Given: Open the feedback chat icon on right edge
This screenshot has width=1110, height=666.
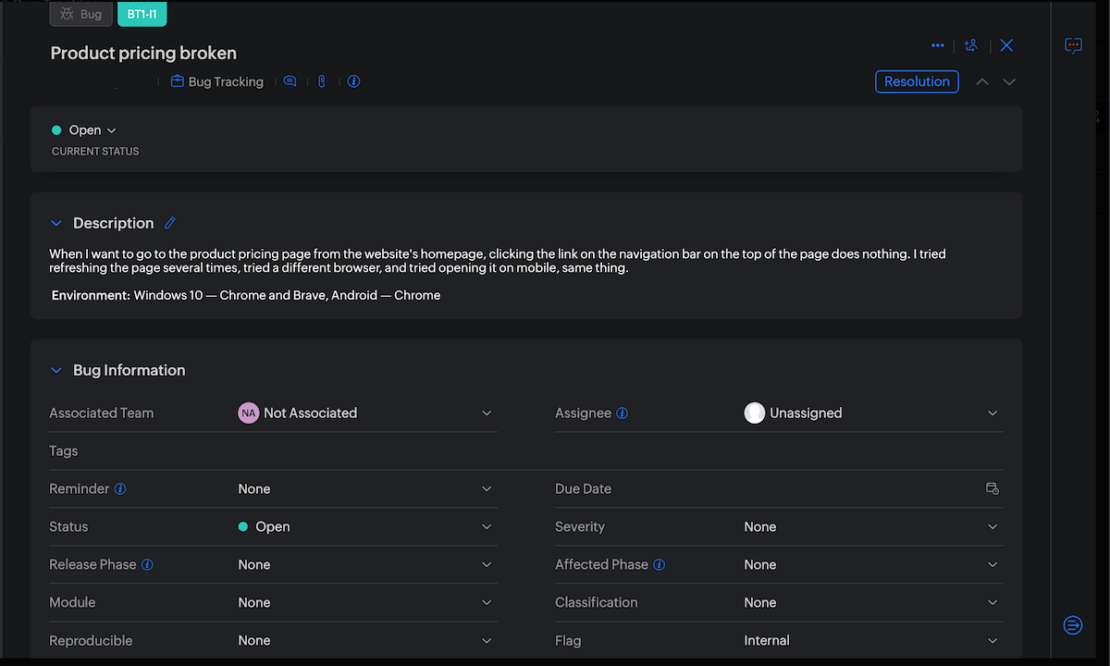Looking at the screenshot, I should tap(1073, 45).
